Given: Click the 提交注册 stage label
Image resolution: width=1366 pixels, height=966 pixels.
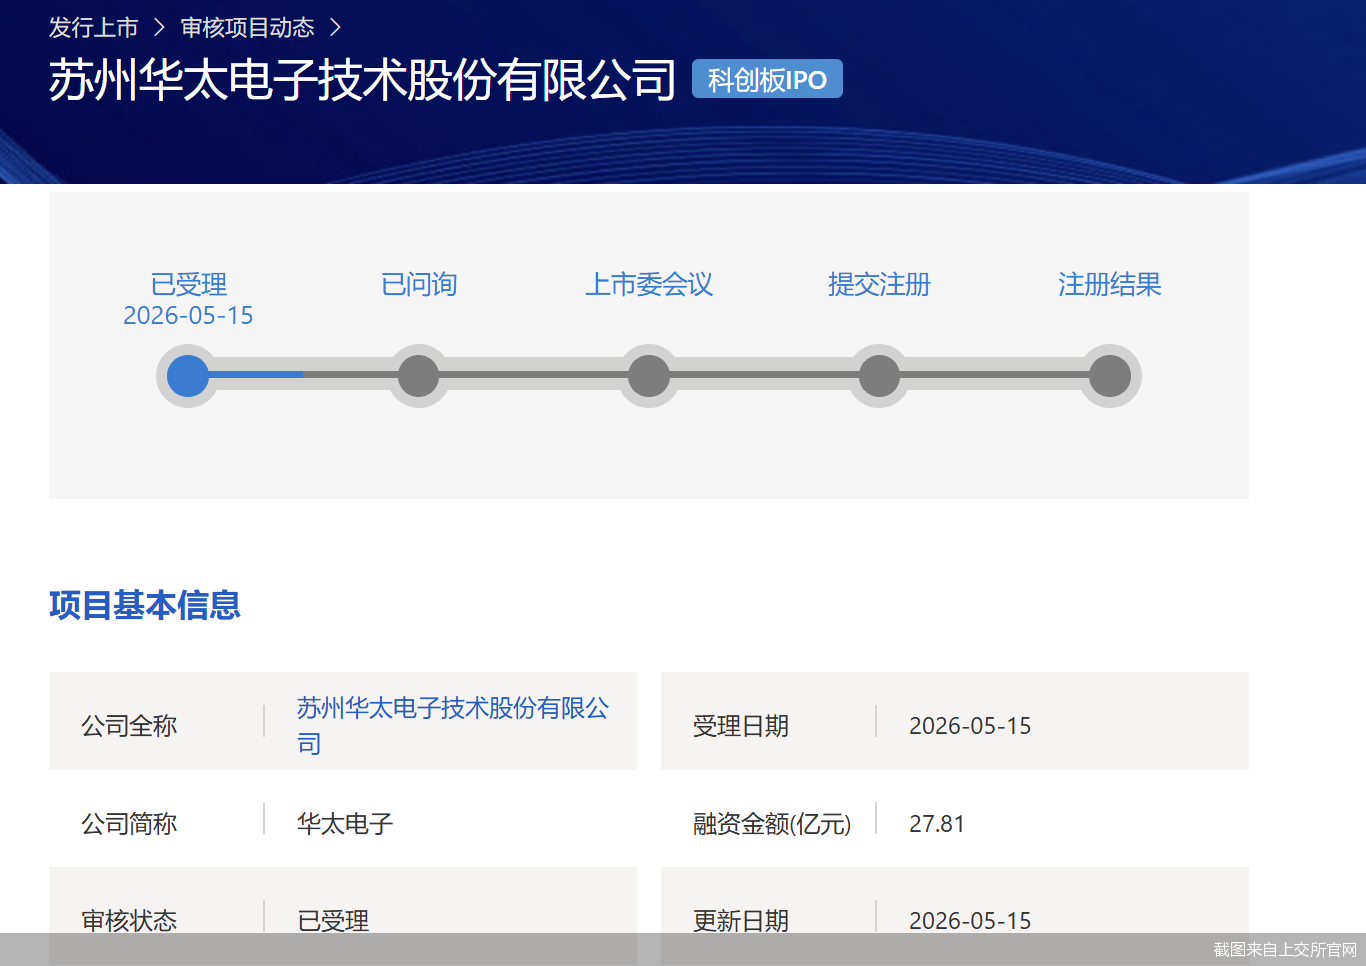Looking at the screenshot, I should point(879,284).
